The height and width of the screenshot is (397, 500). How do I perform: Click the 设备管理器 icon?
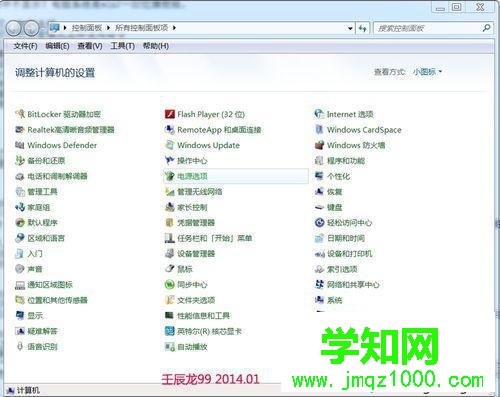[170, 253]
